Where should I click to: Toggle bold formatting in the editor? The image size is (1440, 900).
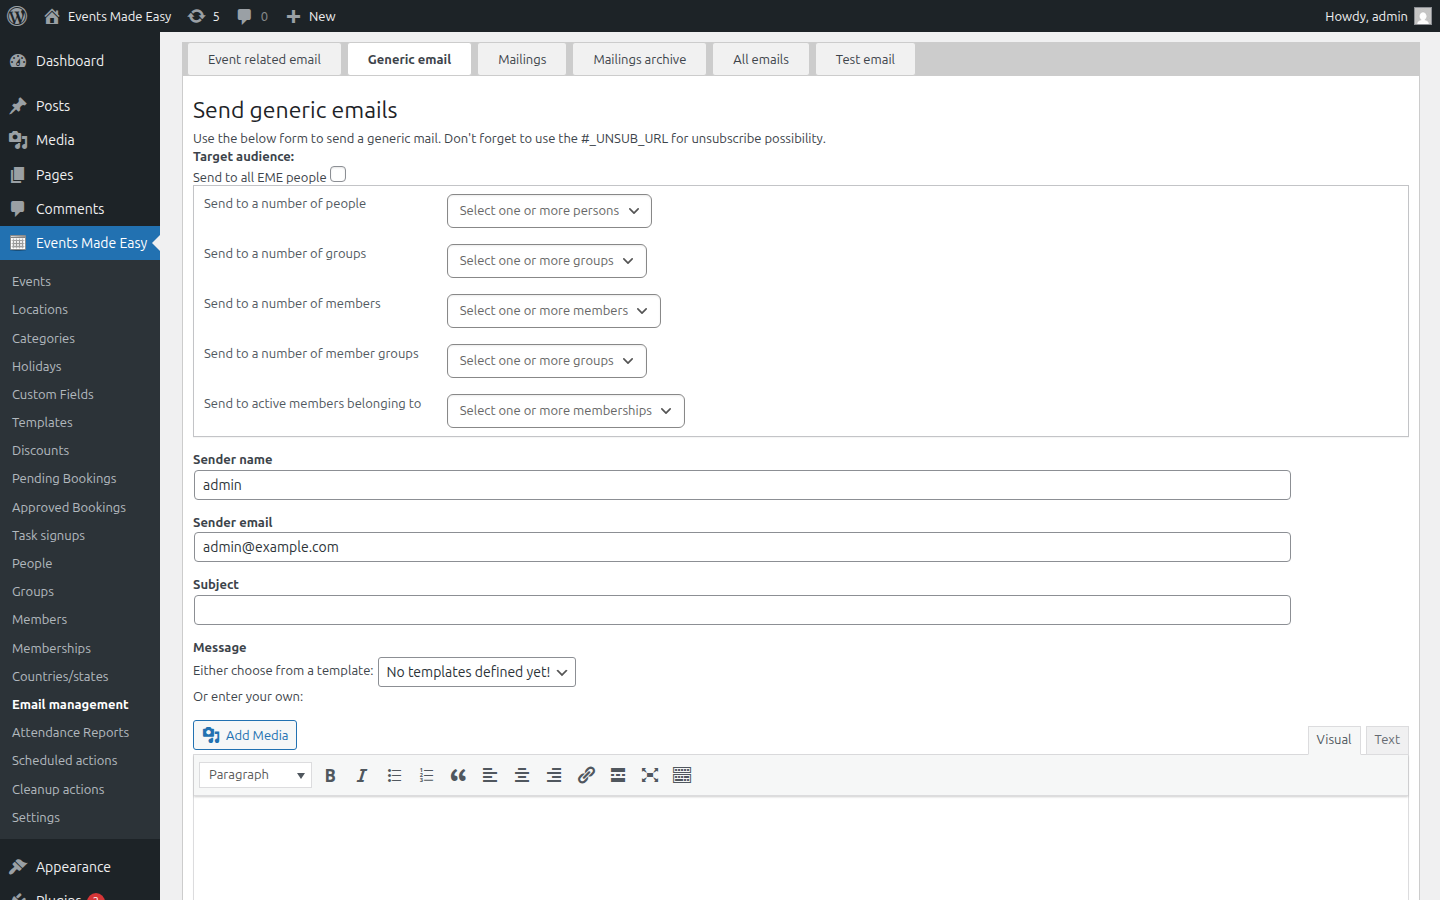(x=330, y=775)
